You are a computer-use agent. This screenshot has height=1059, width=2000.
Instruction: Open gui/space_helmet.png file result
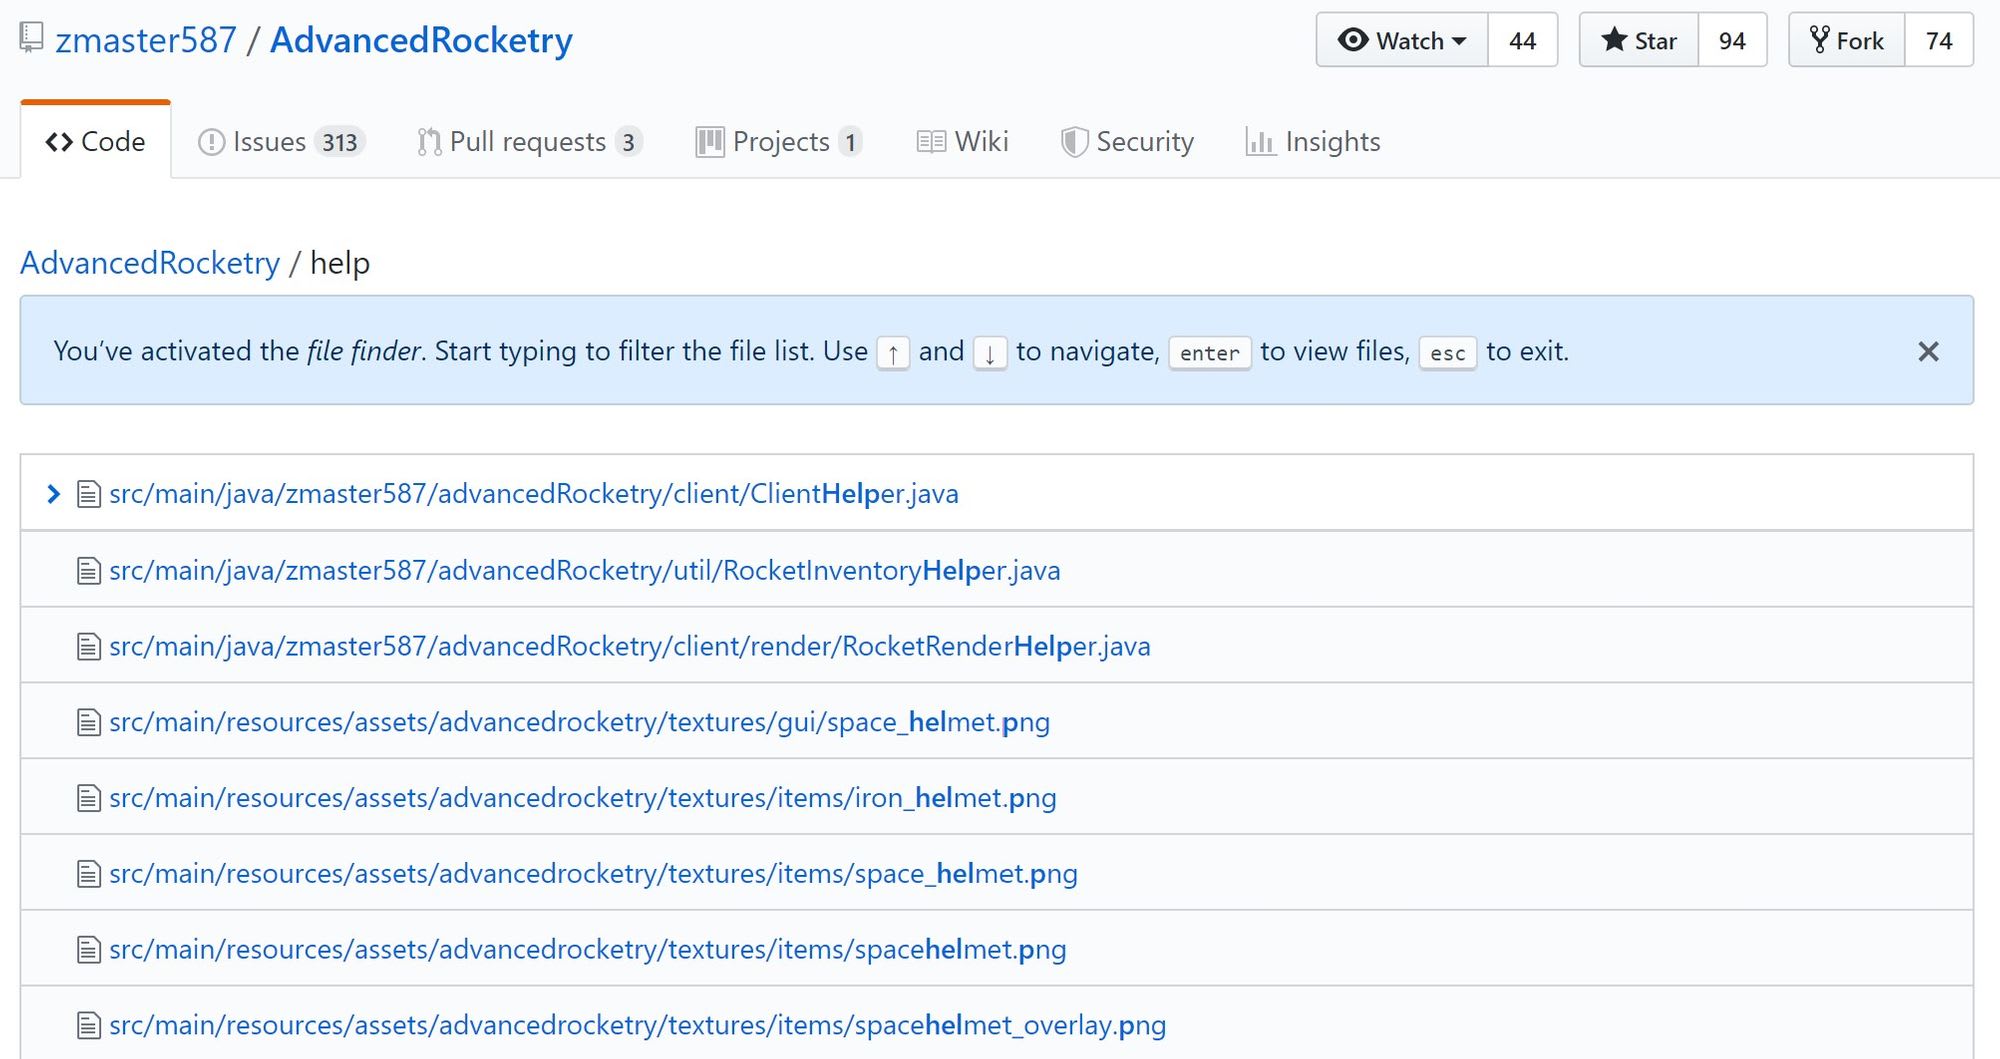point(579,722)
